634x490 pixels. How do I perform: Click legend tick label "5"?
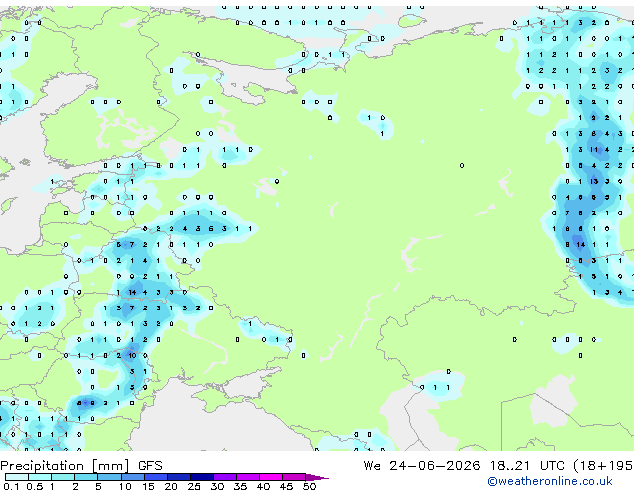98,486
